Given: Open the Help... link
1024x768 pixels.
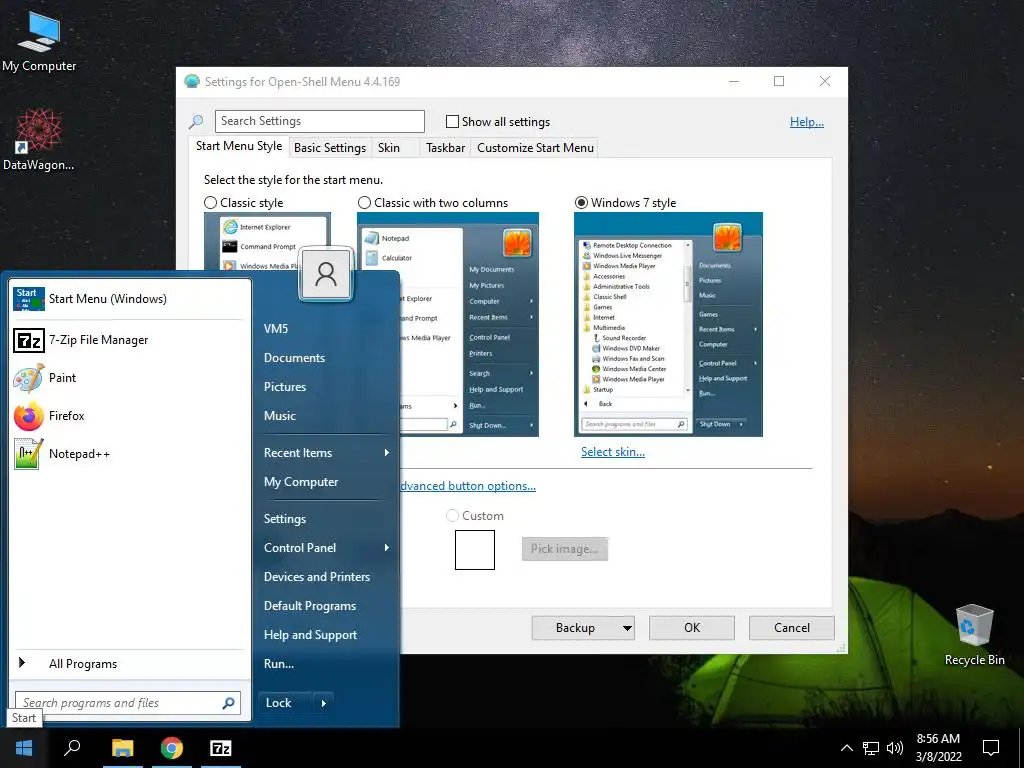Looking at the screenshot, I should click(x=807, y=121).
